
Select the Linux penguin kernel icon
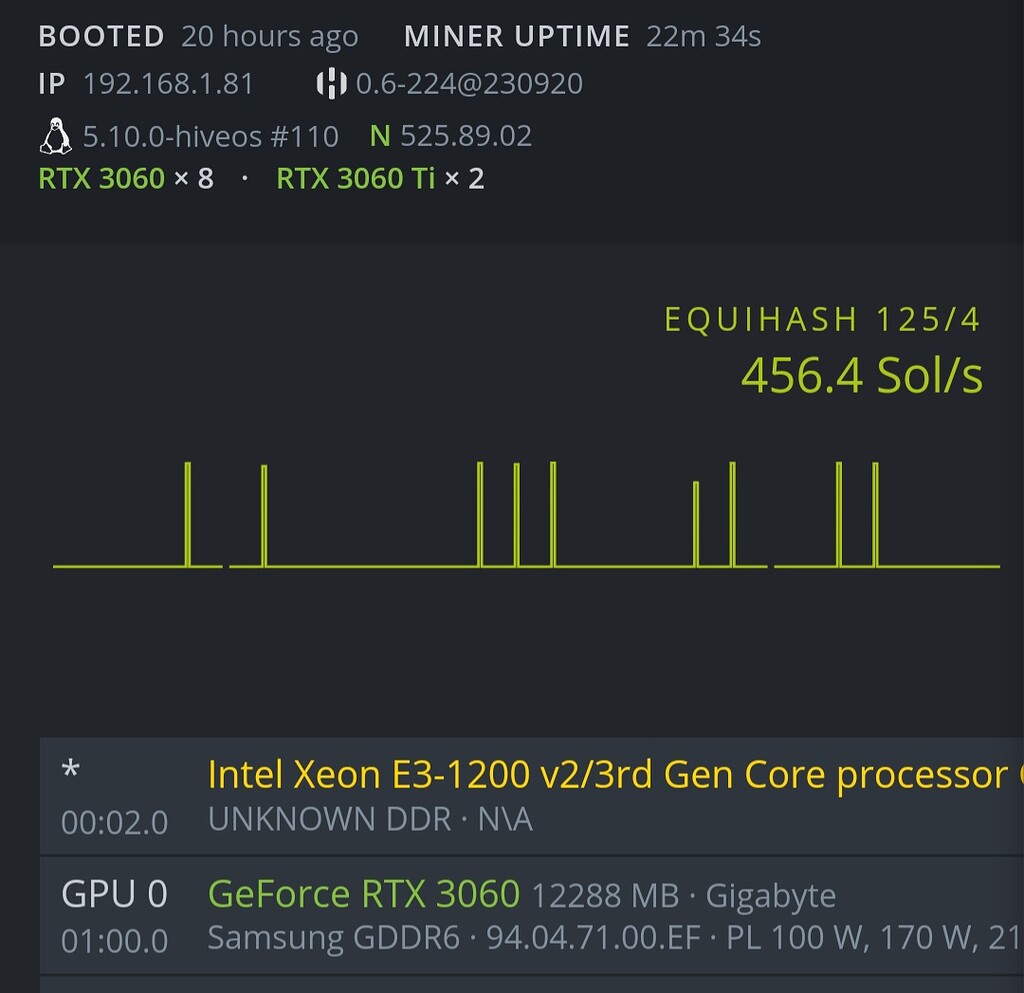click(x=55, y=134)
